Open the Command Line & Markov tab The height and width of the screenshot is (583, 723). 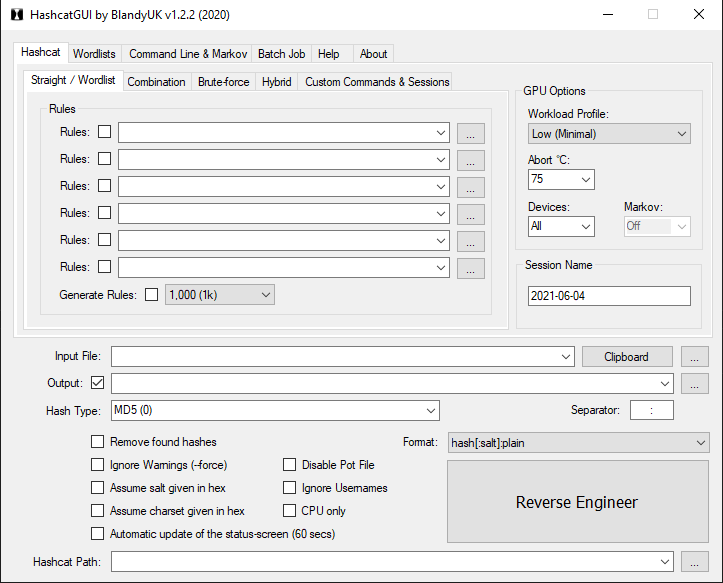[x=188, y=54]
